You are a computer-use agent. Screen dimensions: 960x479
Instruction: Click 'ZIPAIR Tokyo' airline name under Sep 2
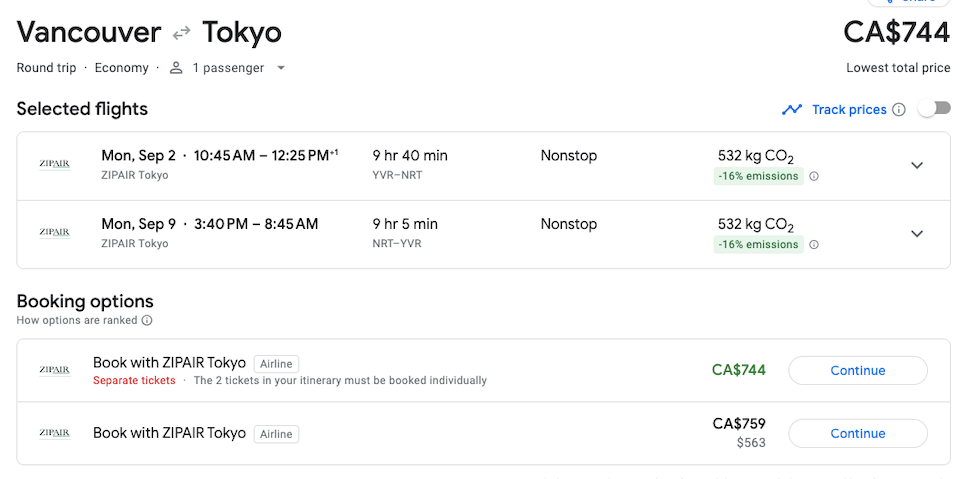click(x=135, y=175)
